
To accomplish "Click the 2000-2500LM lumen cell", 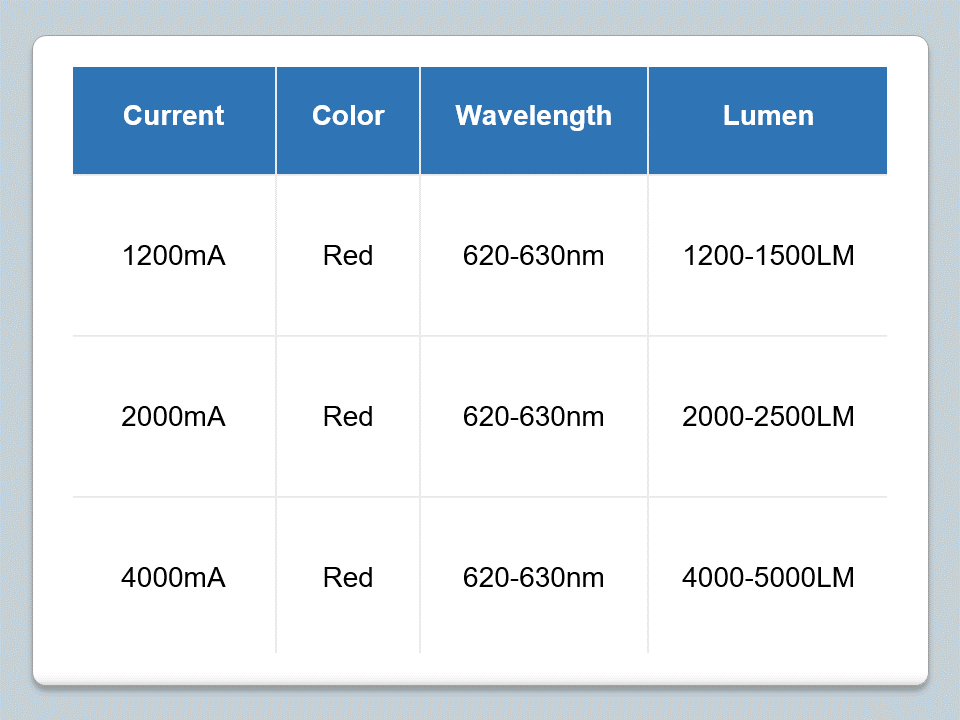I will click(768, 417).
